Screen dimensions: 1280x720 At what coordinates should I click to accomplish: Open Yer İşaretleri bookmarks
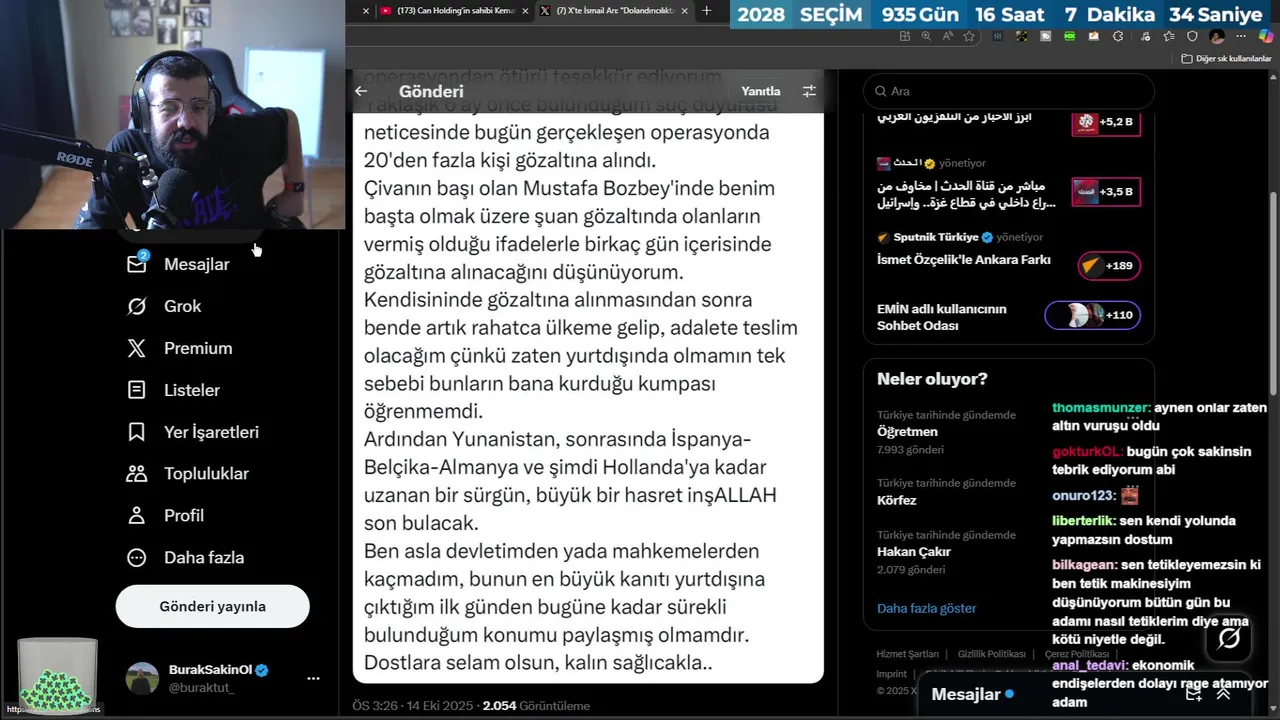[x=193, y=432]
